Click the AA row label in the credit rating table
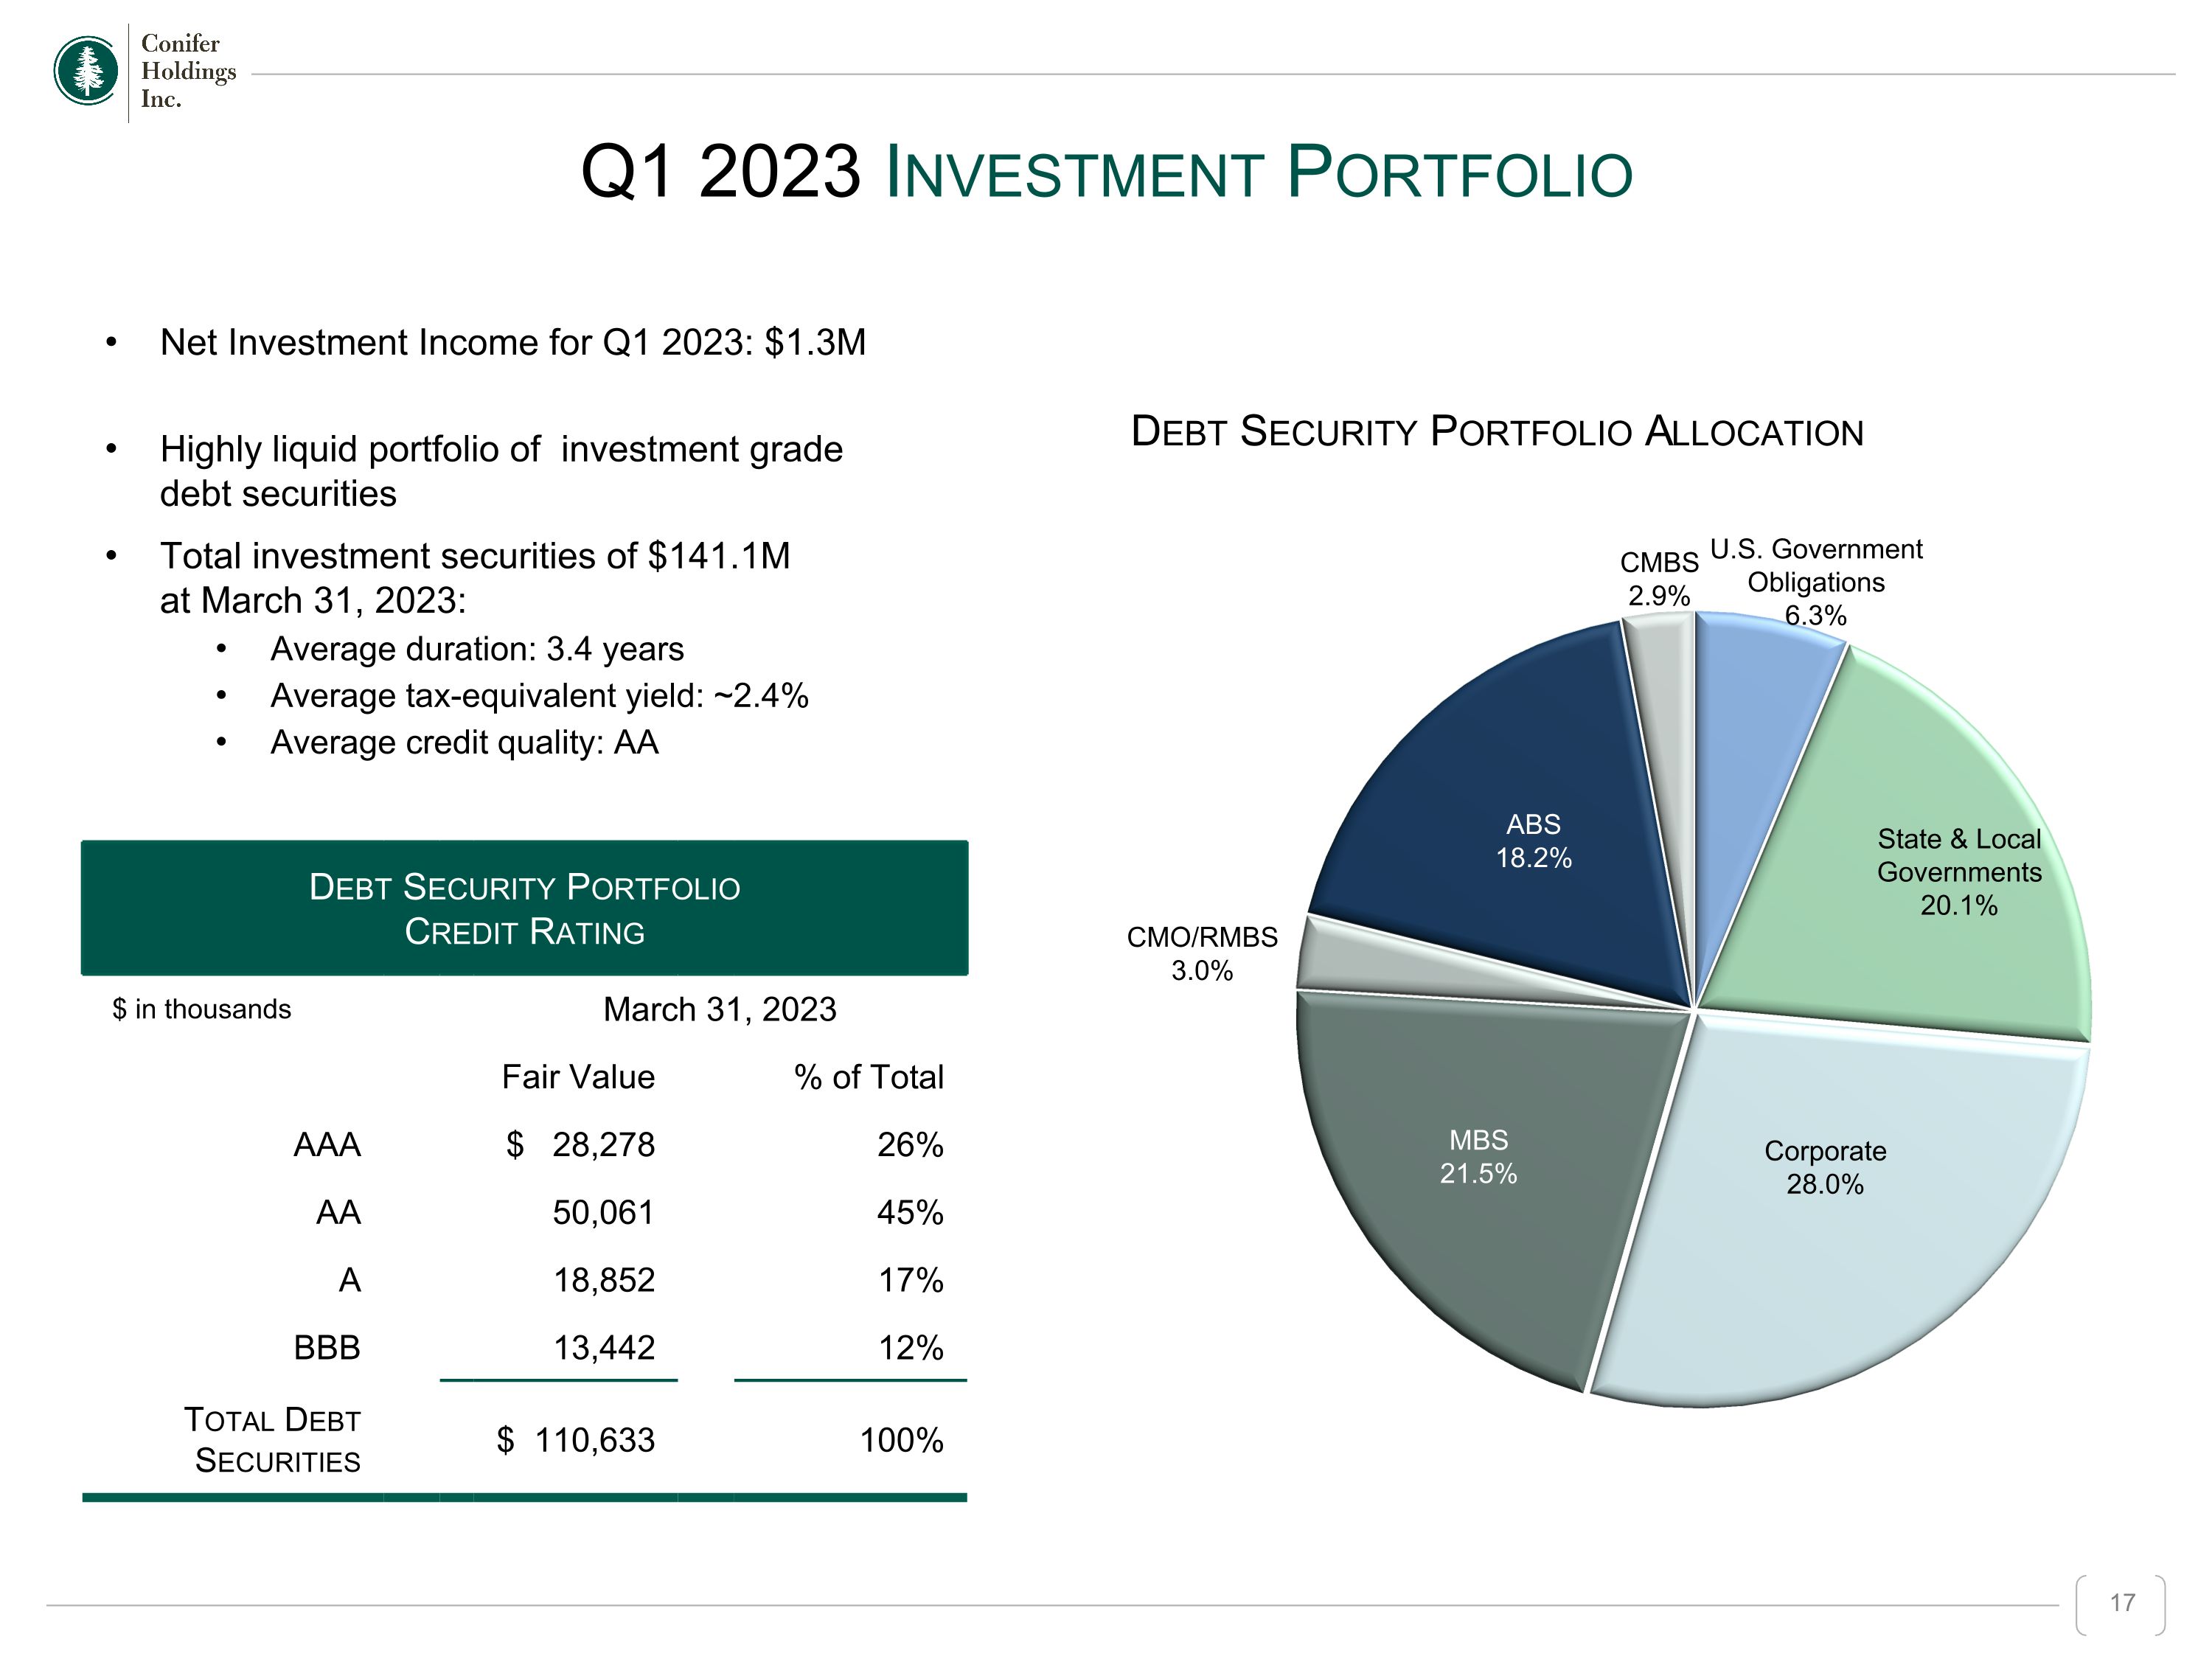The image size is (2212, 1659). pyautogui.click(x=338, y=1213)
